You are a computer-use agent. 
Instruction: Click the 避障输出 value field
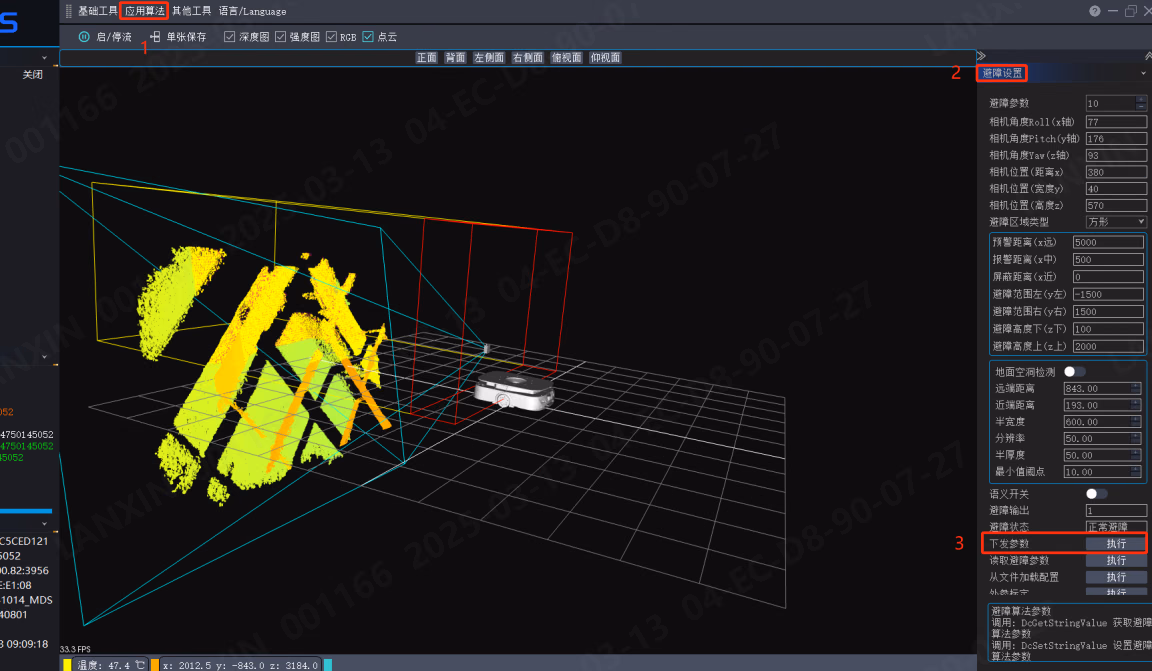1116,511
